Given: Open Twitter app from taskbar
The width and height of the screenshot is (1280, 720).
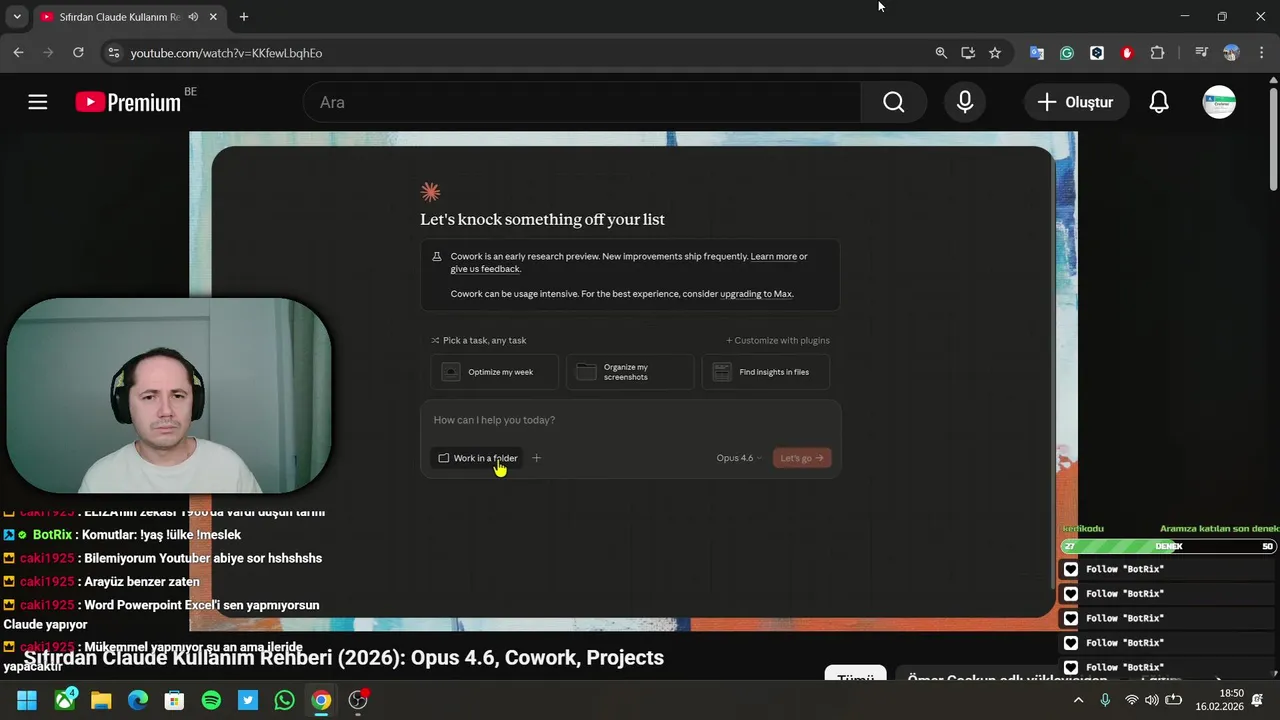Looking at the screenshot, I should (x=248, y=700).
